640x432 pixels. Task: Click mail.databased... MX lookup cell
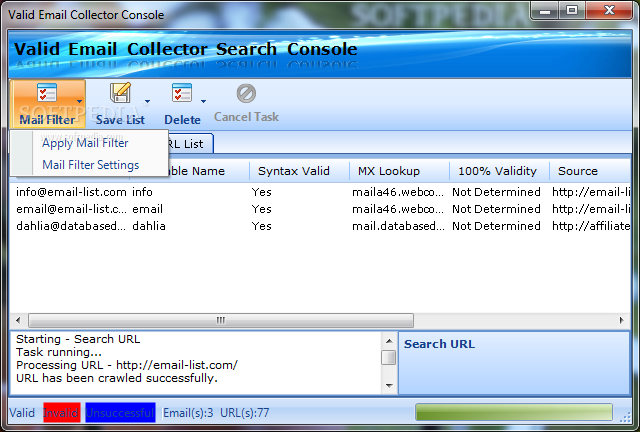coord(398,226)
